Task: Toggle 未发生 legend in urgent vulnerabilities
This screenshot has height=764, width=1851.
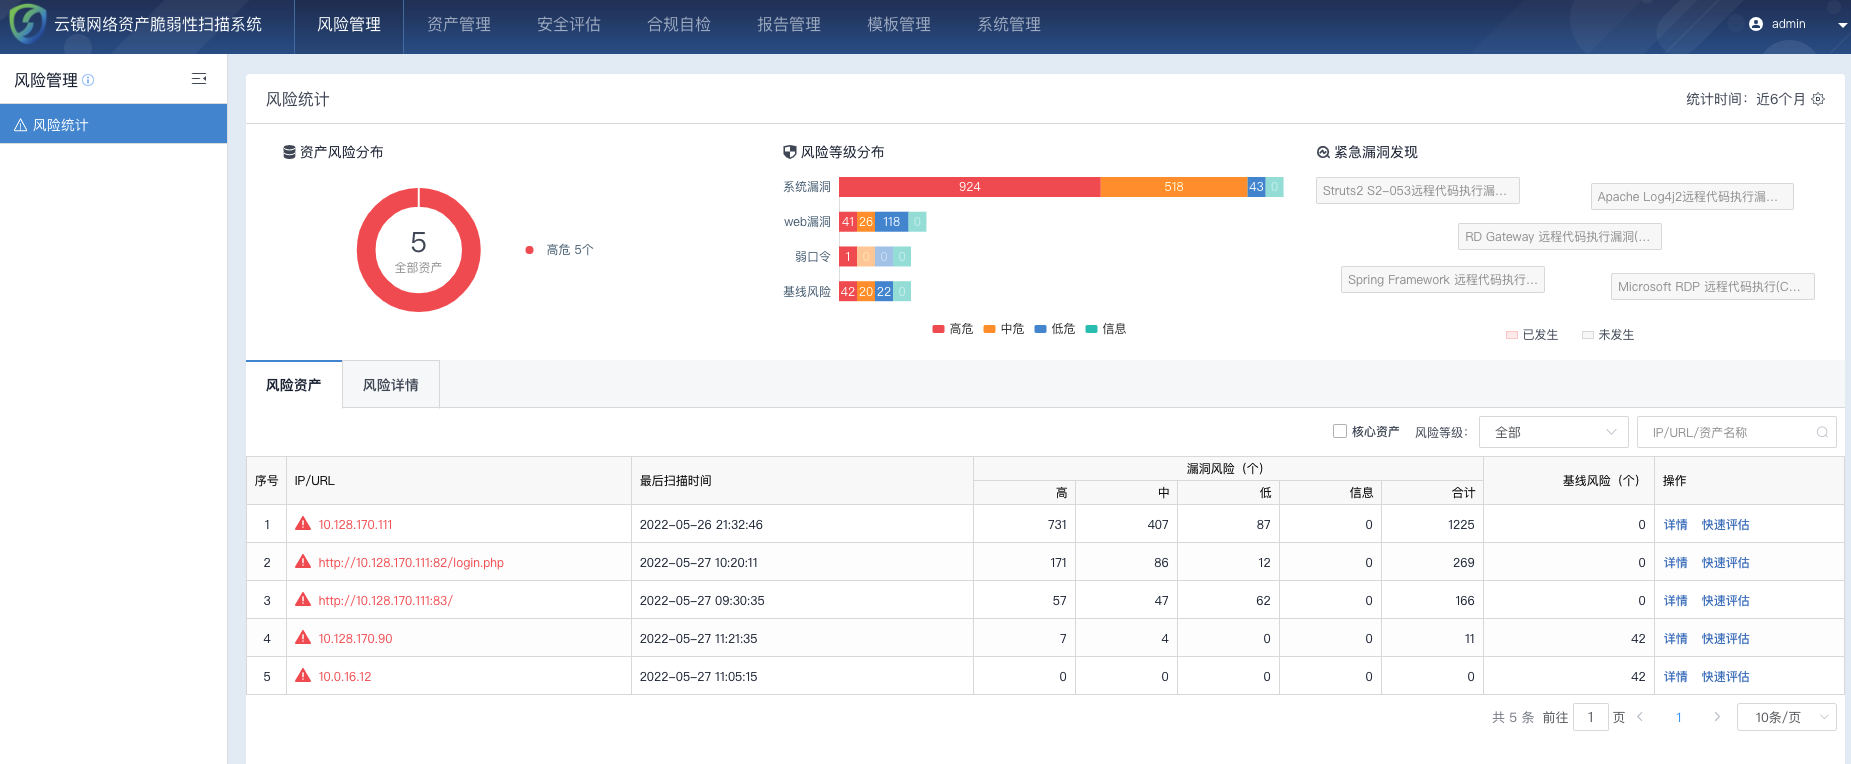Action: point(1608,335)
